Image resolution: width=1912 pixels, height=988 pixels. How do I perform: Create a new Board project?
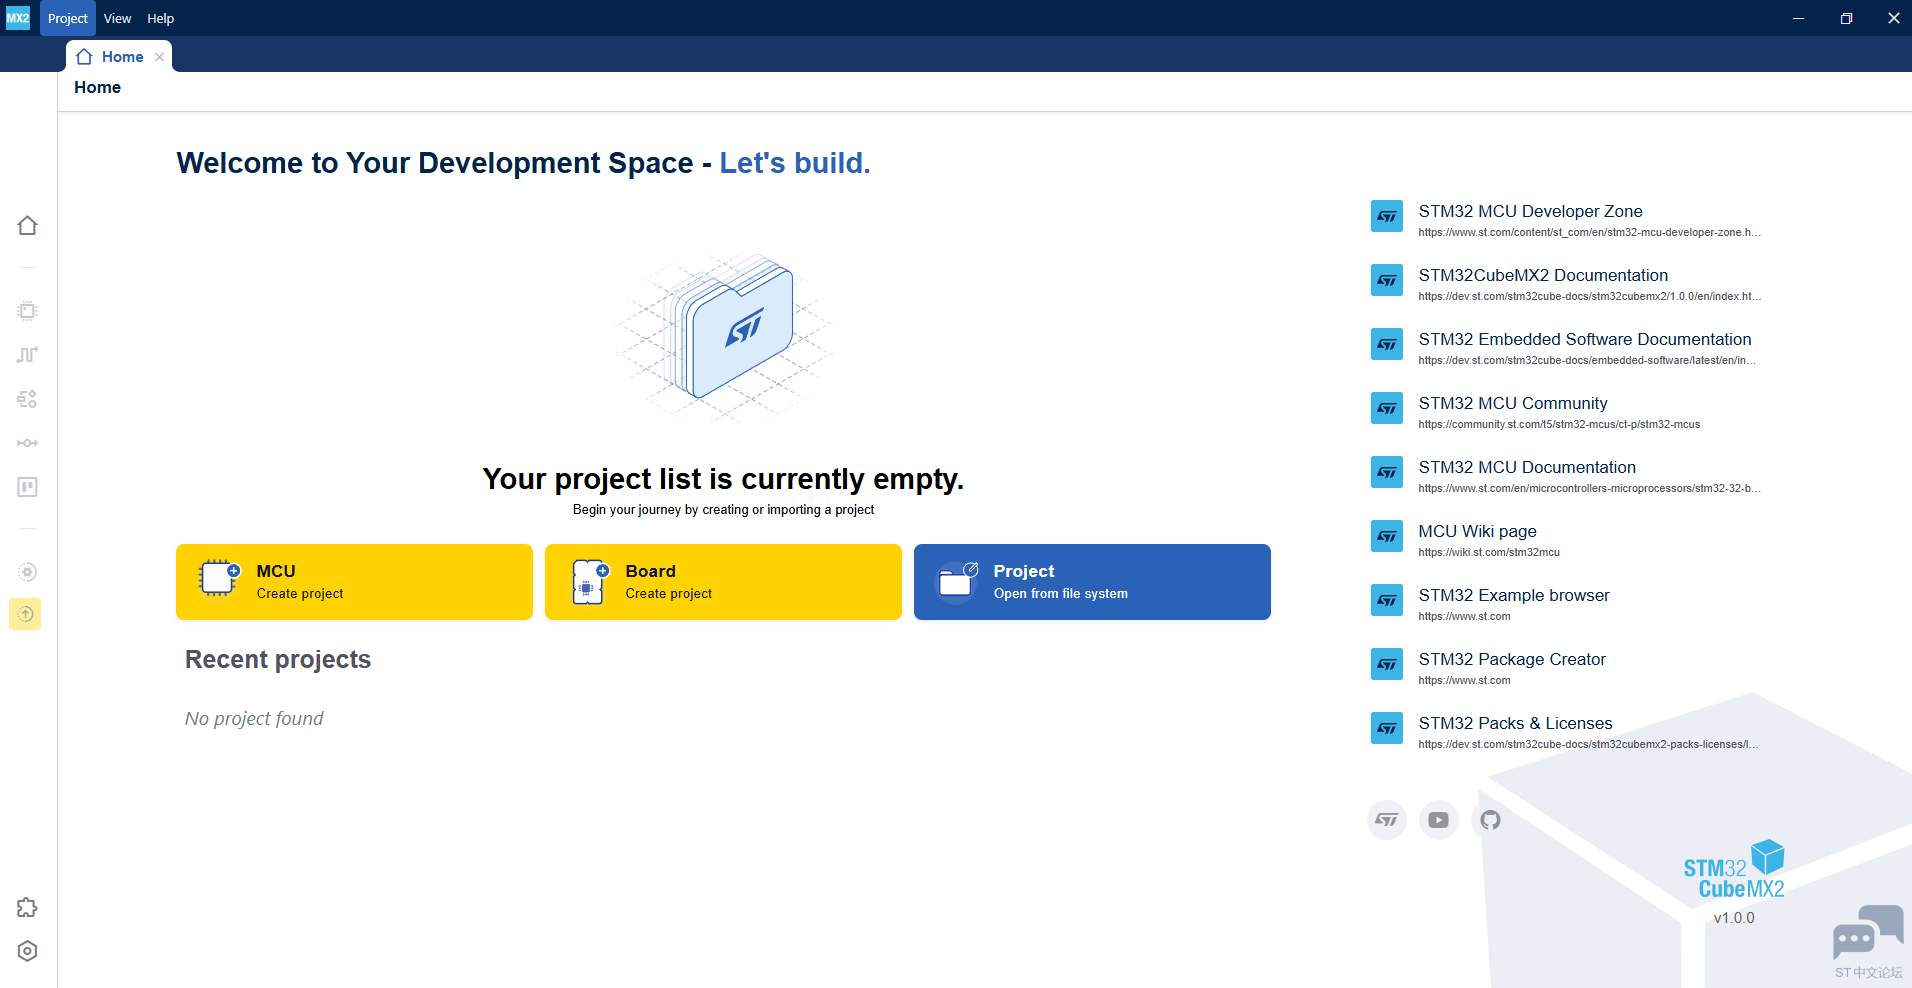723,582
